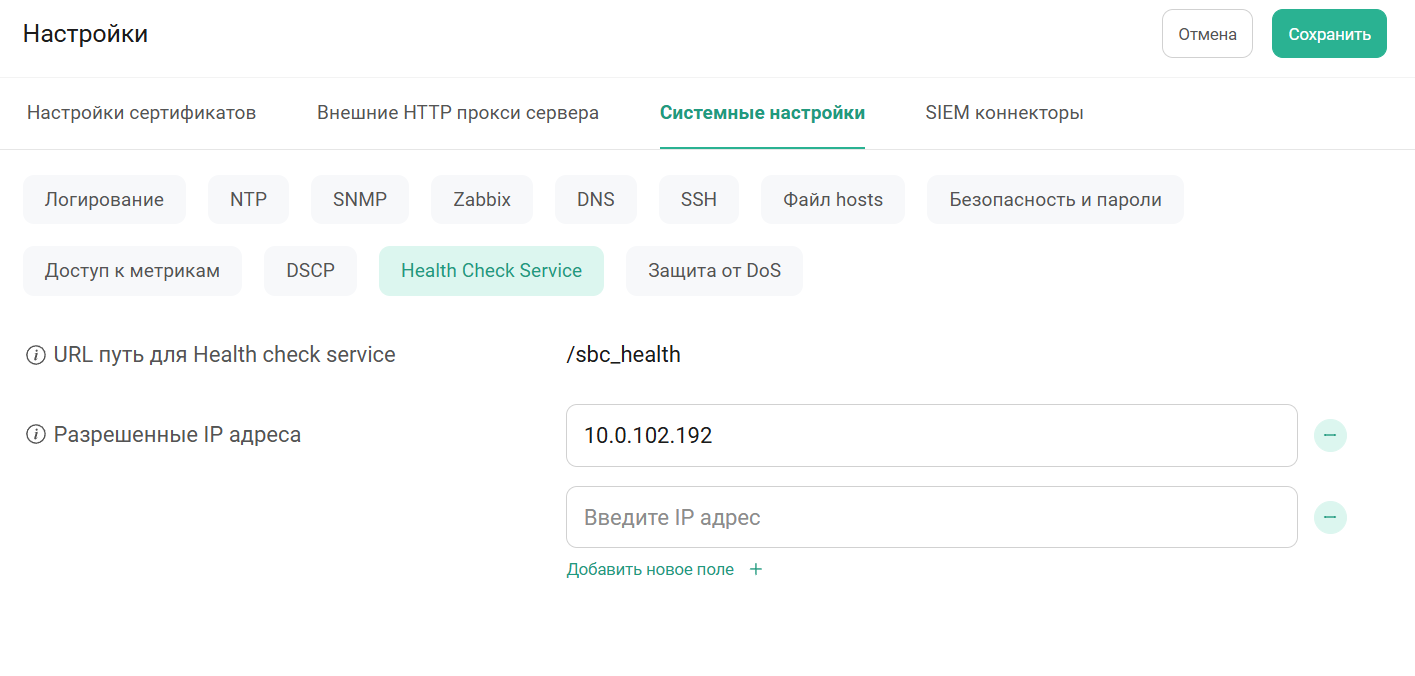
Task: Open Zabbix settings section
Action: (482, 200)
